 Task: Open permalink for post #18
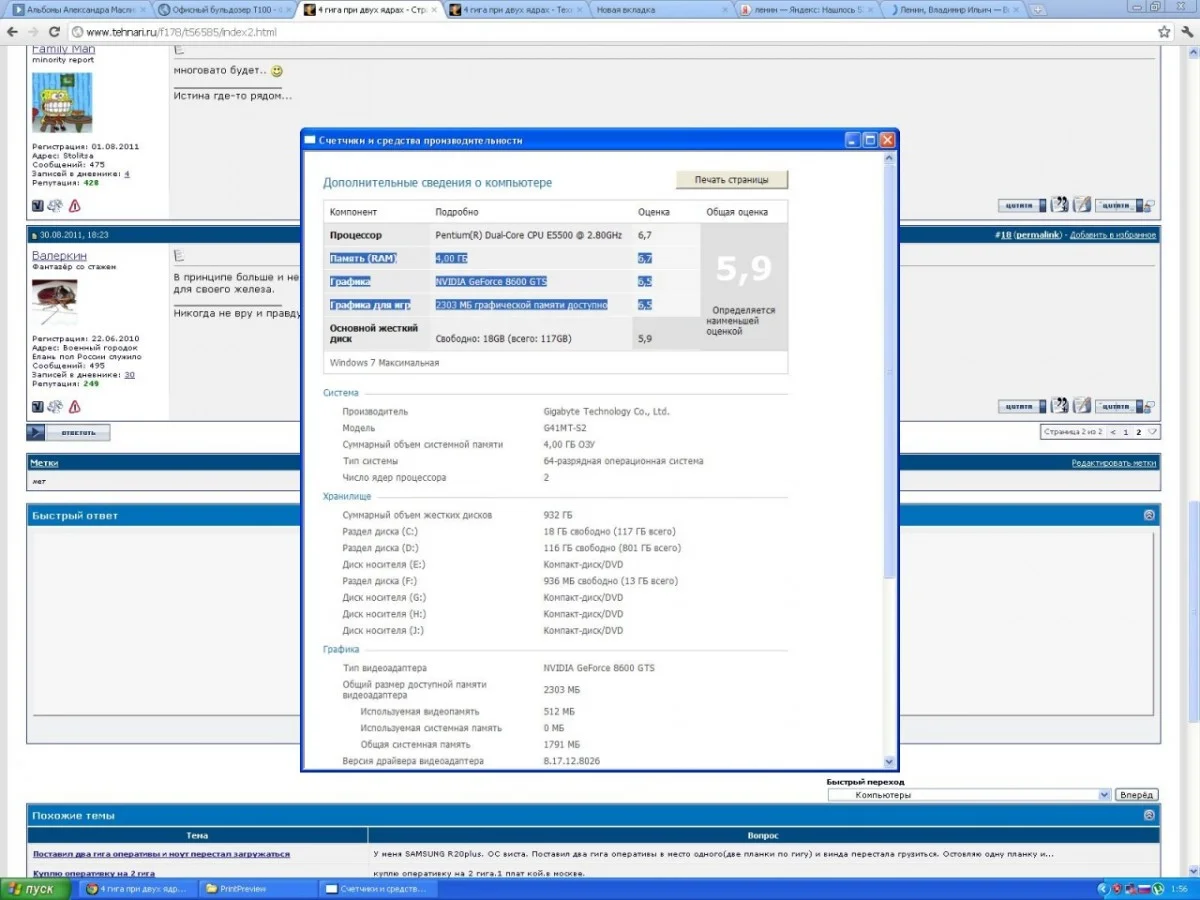tap(1037, 235)
